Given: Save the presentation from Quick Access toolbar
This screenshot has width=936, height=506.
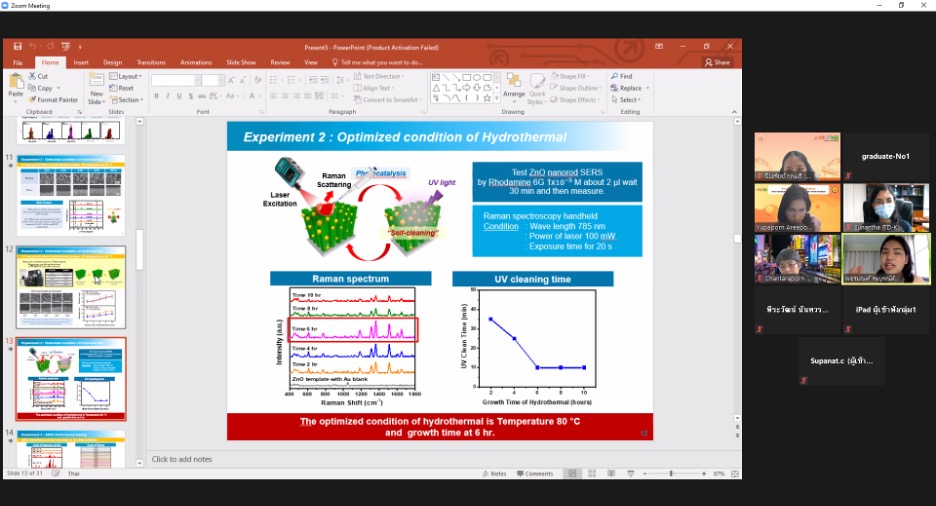Looking at the screenshot, I should 17,47.
